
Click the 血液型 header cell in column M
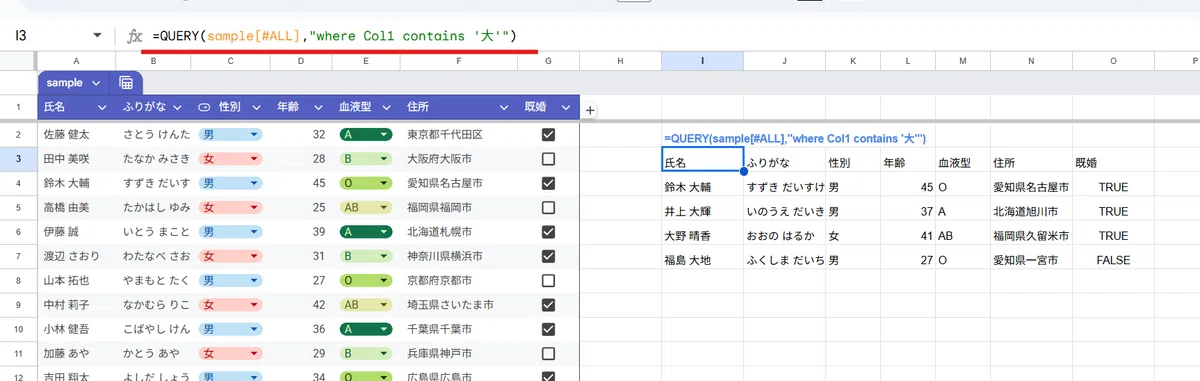click(x=962, y=160)
